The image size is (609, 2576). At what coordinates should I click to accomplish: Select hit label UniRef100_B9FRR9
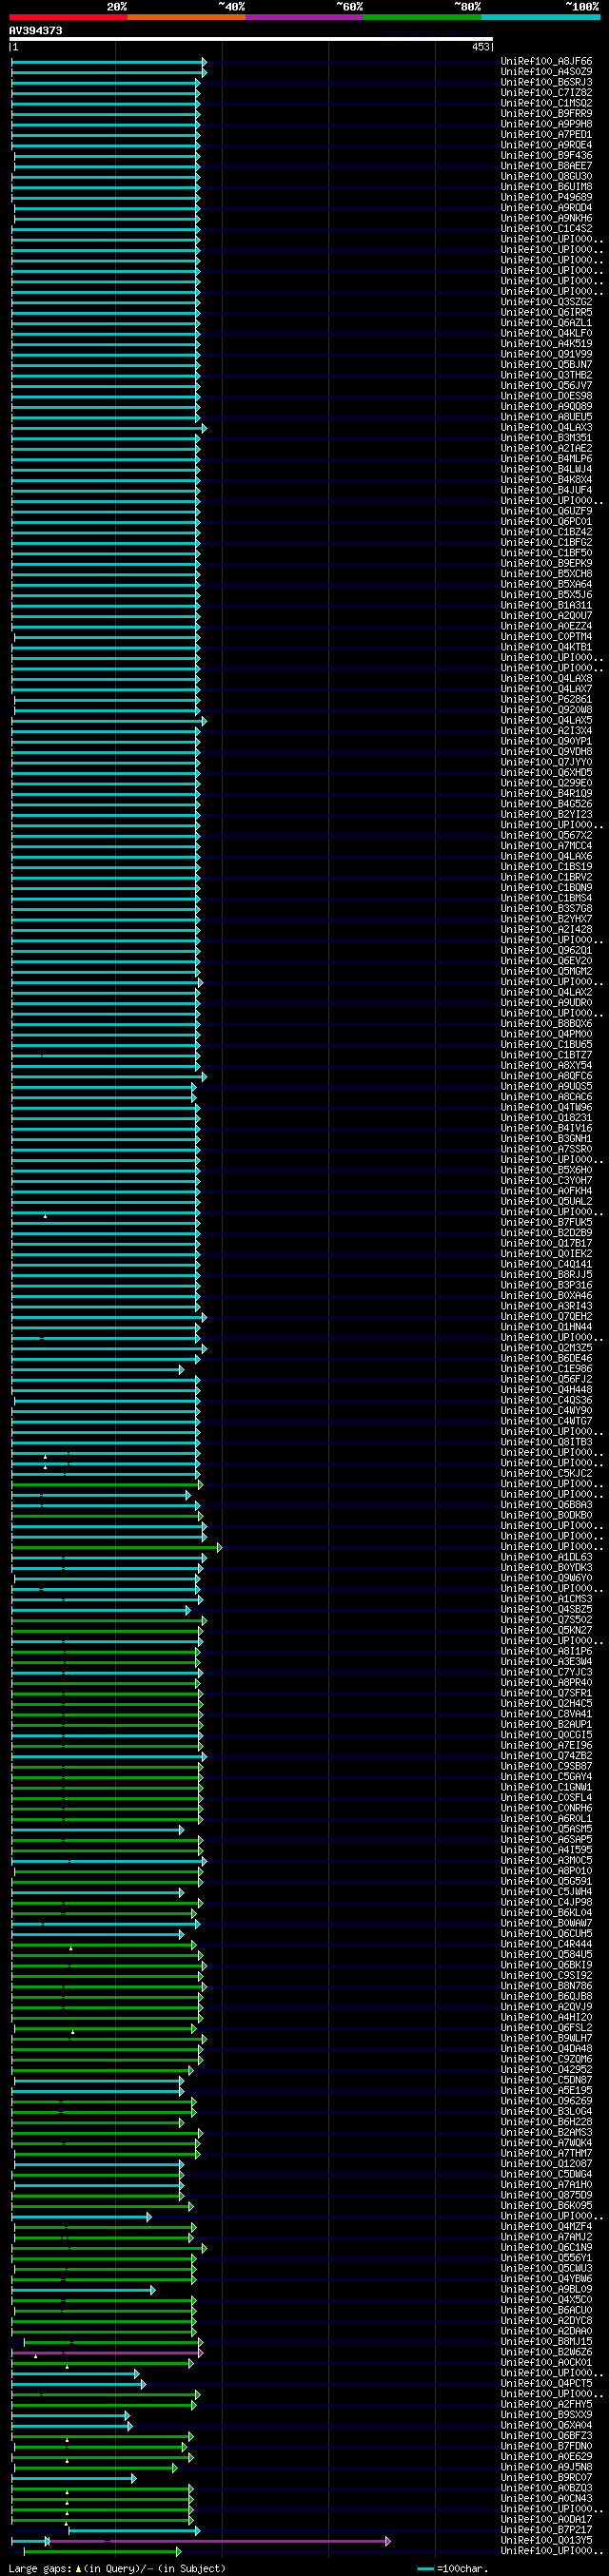(x=546, y=114)
